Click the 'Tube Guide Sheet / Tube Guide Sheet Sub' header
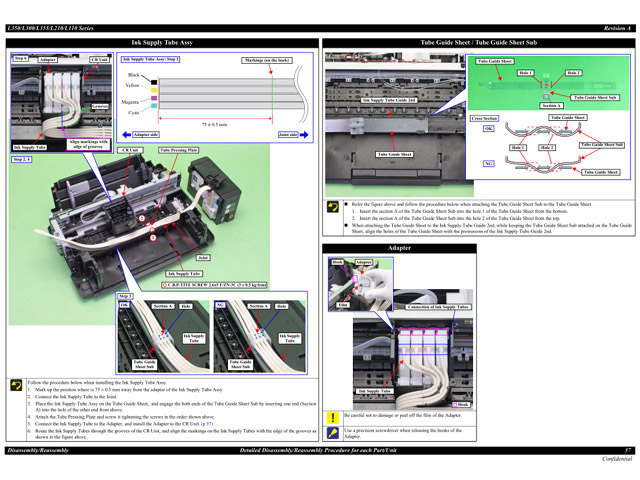640x480 pixels. [x=478, y=44]
